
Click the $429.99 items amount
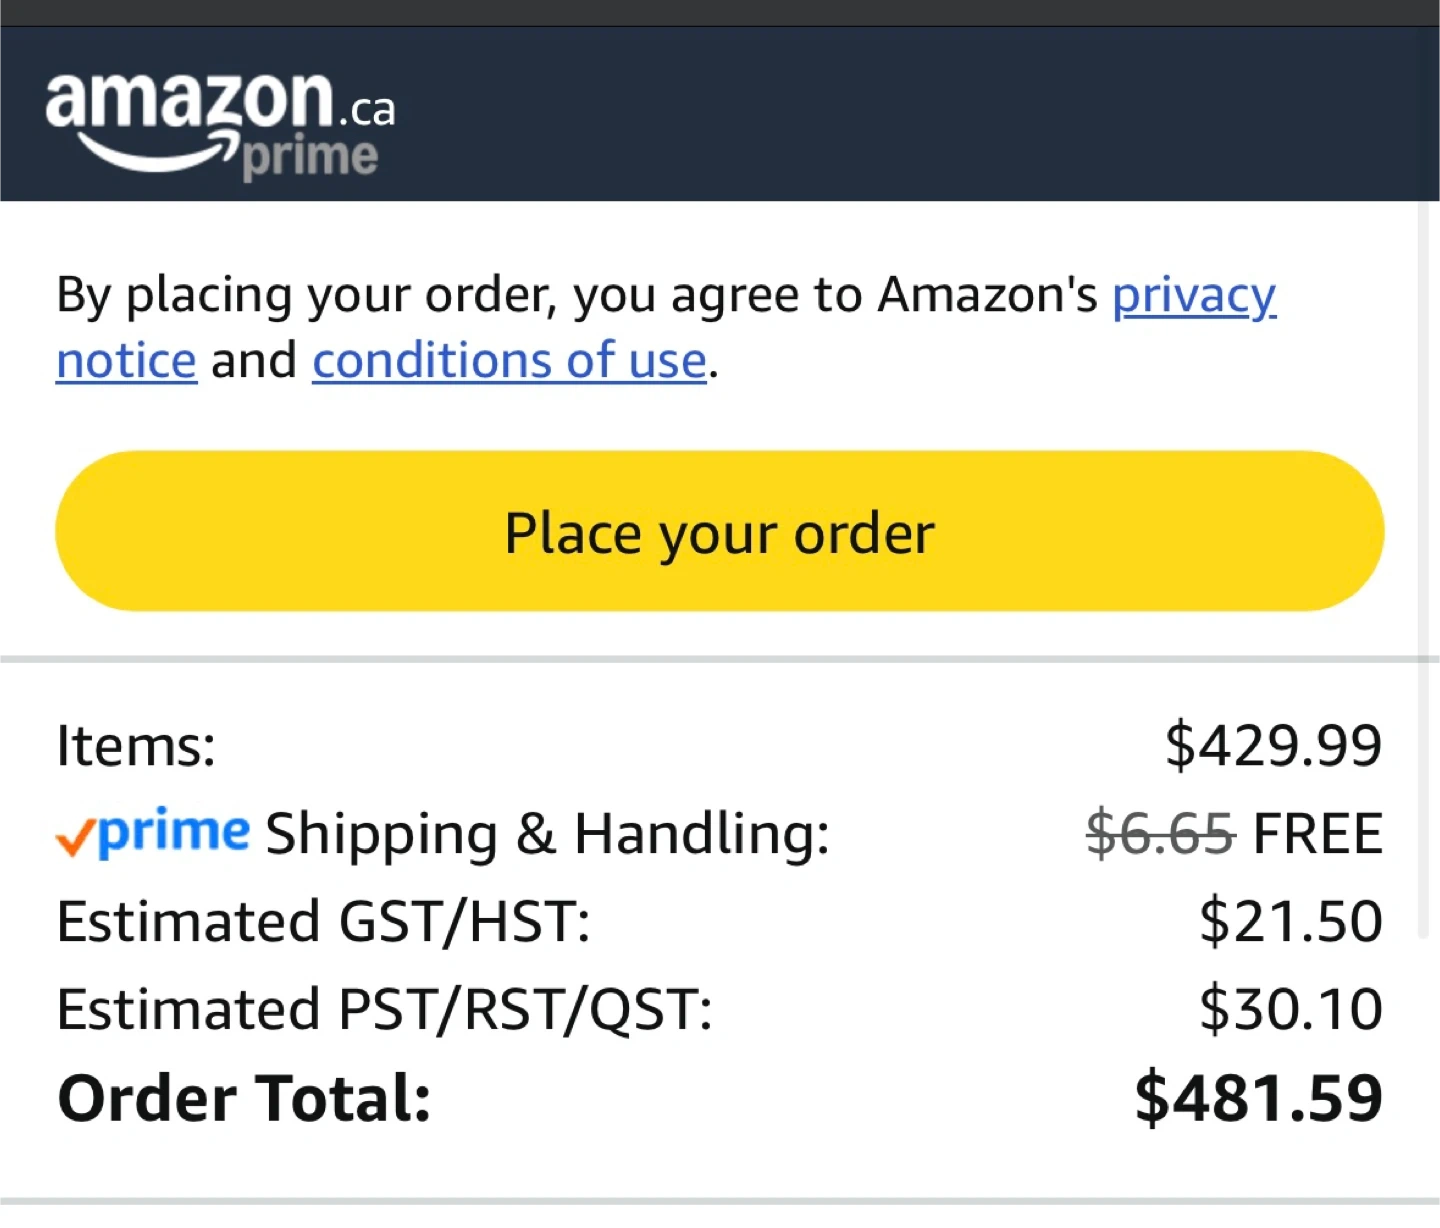(1274, 745)
